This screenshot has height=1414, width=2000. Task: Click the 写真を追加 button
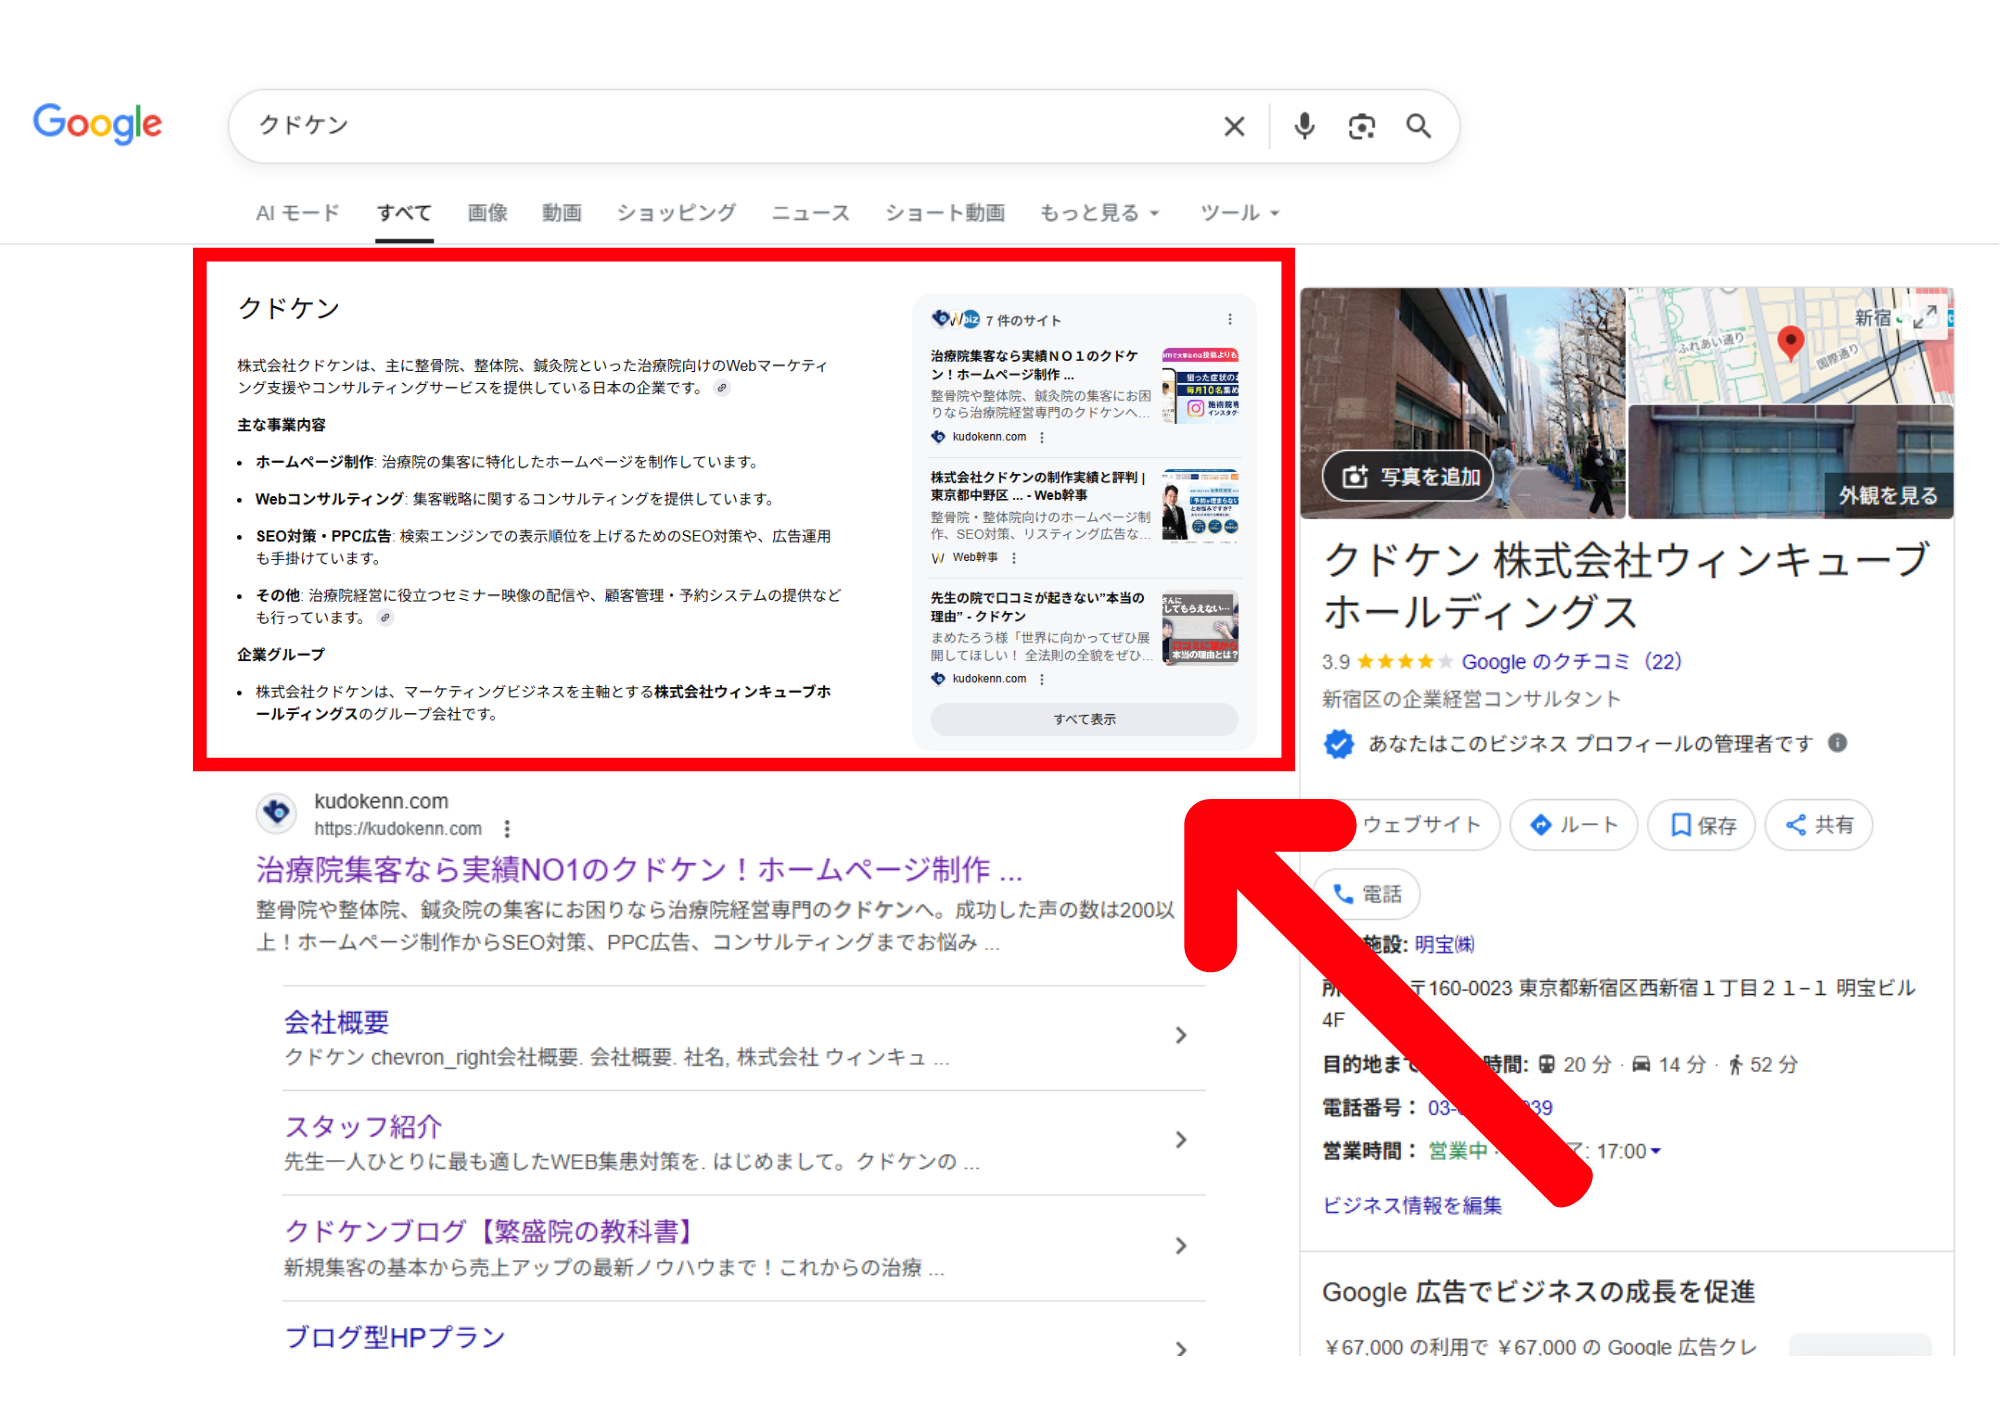click(1410, 477)
